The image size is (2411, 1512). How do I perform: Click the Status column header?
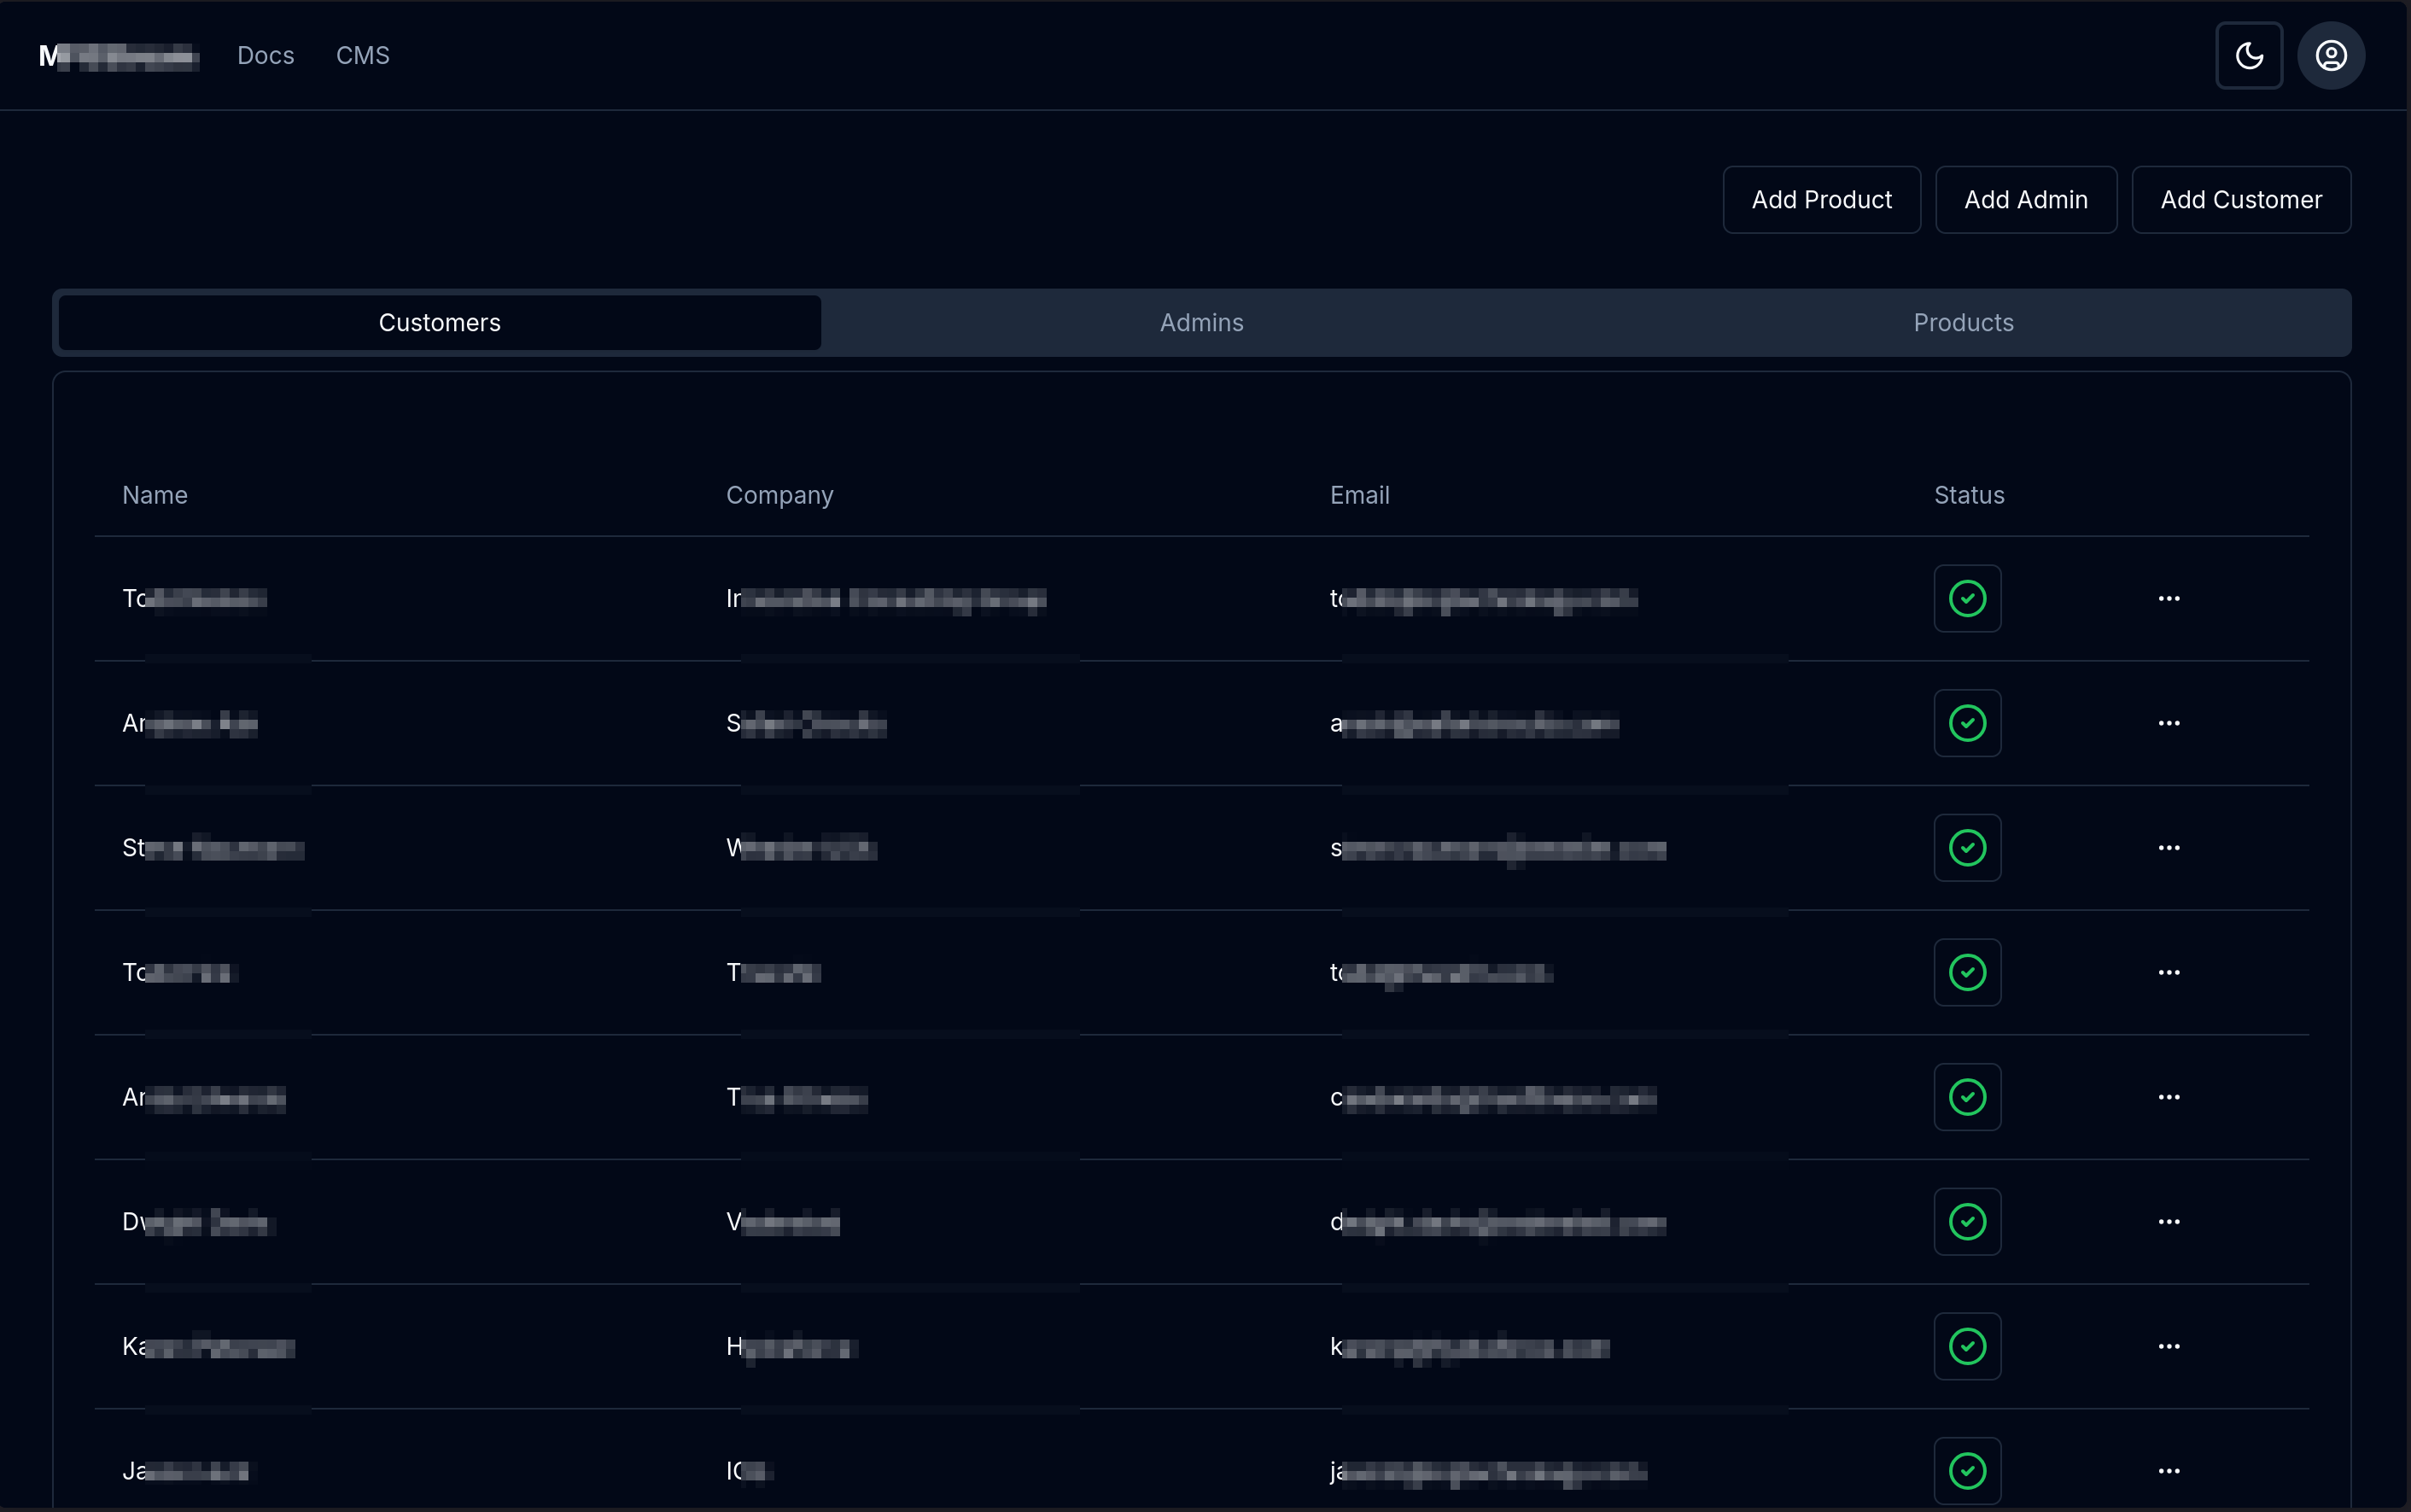click(1969, 495)
